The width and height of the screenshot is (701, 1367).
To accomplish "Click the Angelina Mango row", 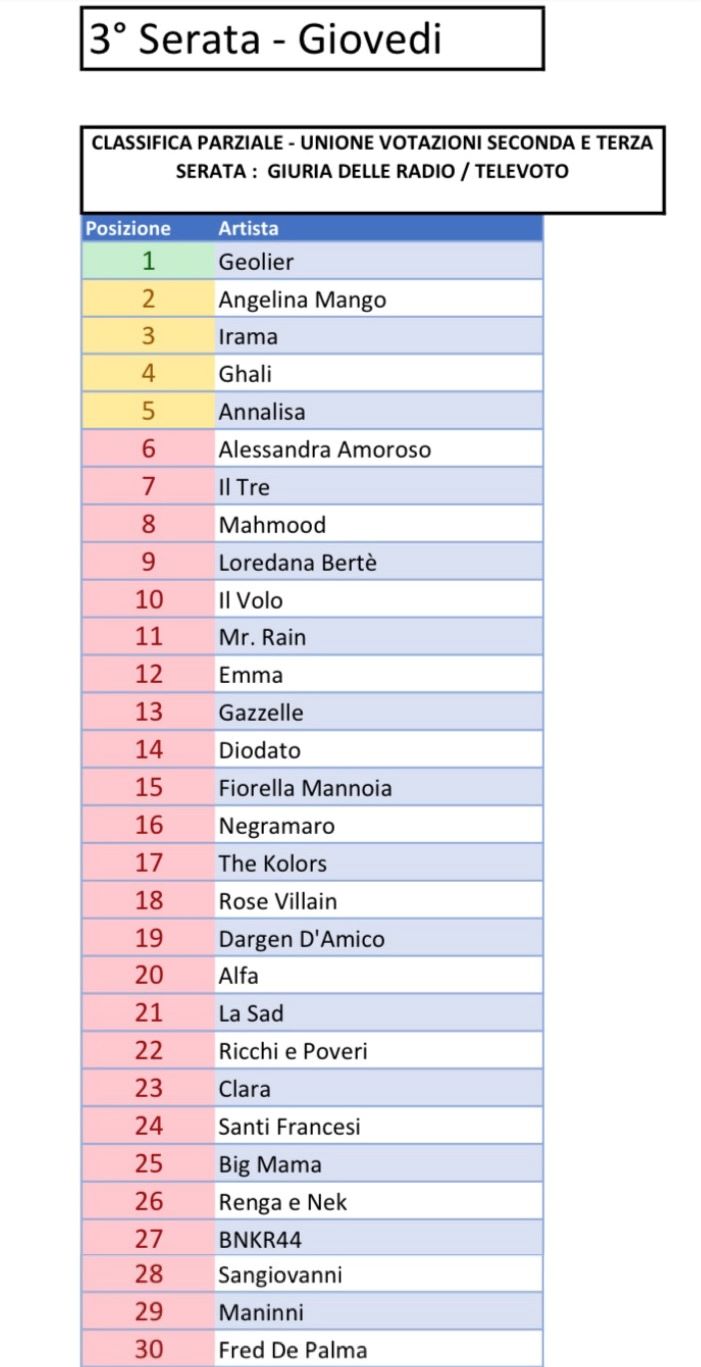I will pos(378,299).
